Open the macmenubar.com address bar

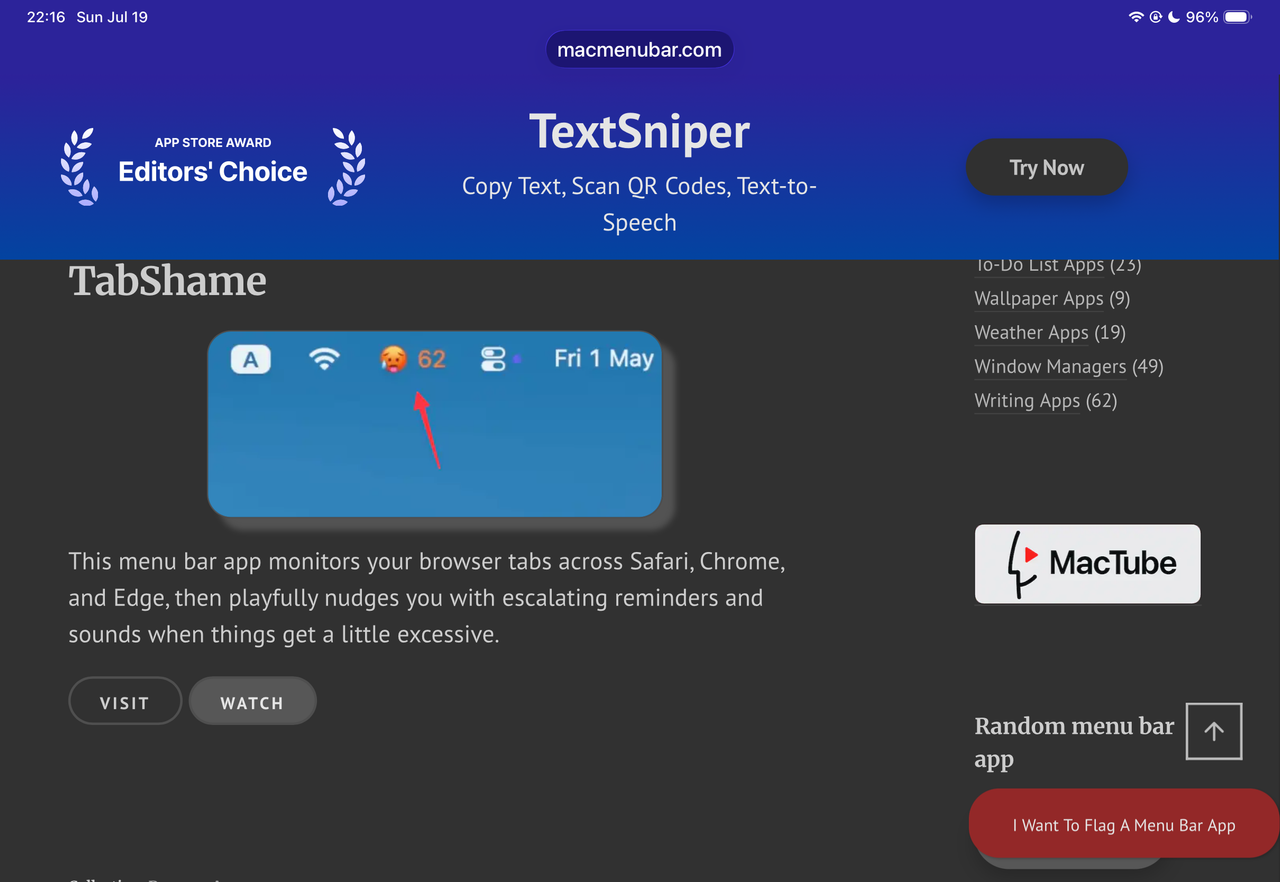(640, 49)
